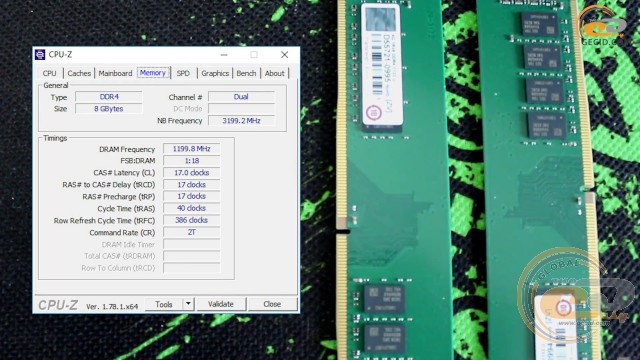The height and width of the screenshot is (360, 640).
Task: Click the NB Frequency label
Action: [x=180, y=121]
